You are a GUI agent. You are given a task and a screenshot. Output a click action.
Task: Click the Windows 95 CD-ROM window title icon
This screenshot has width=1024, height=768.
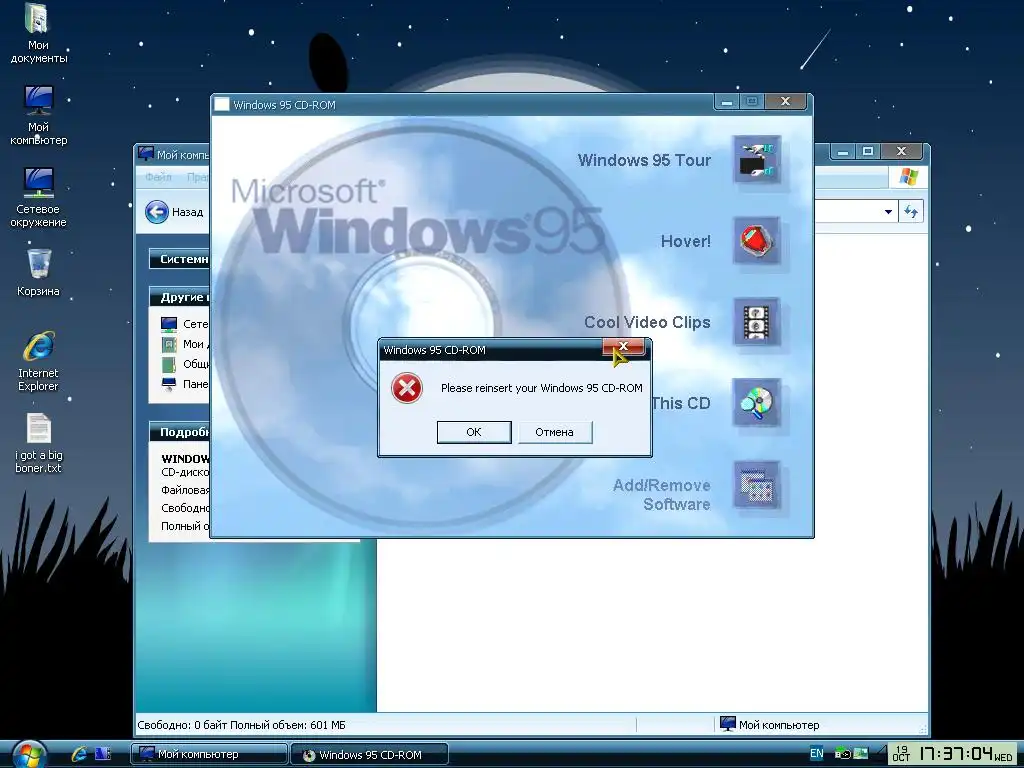[x=222, y=104]
